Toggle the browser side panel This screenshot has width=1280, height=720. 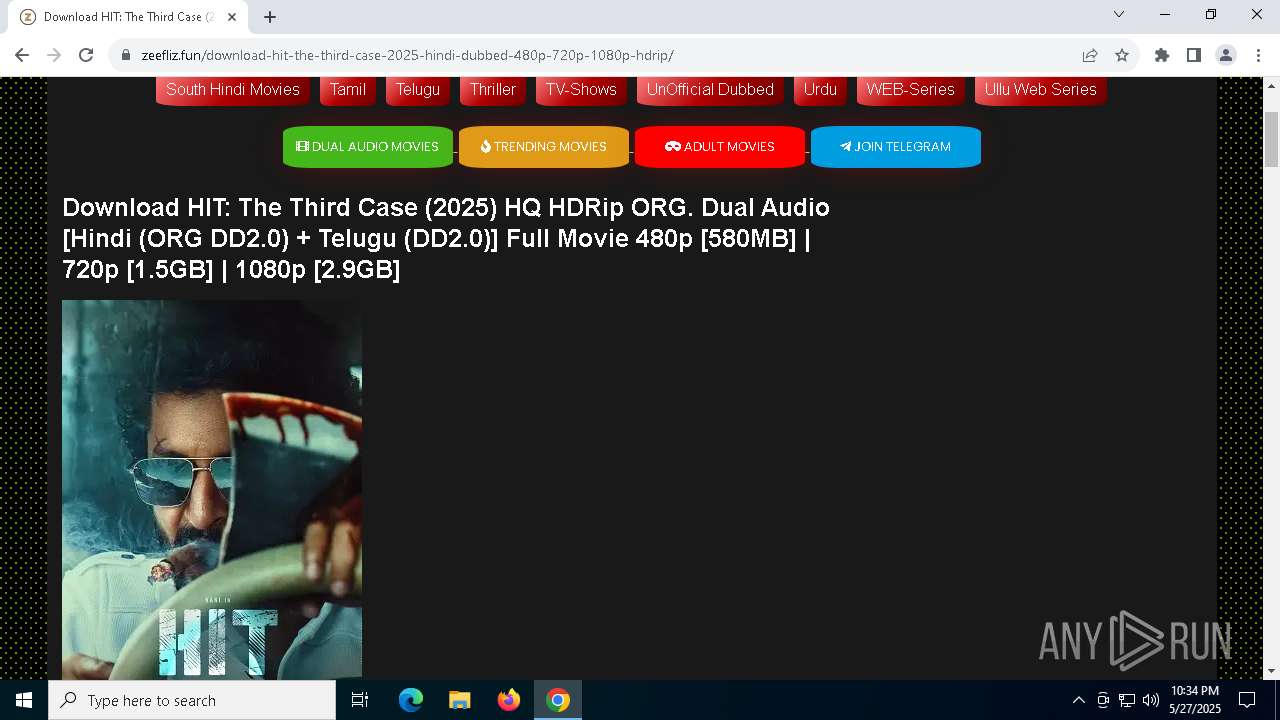coord(1194,55)
